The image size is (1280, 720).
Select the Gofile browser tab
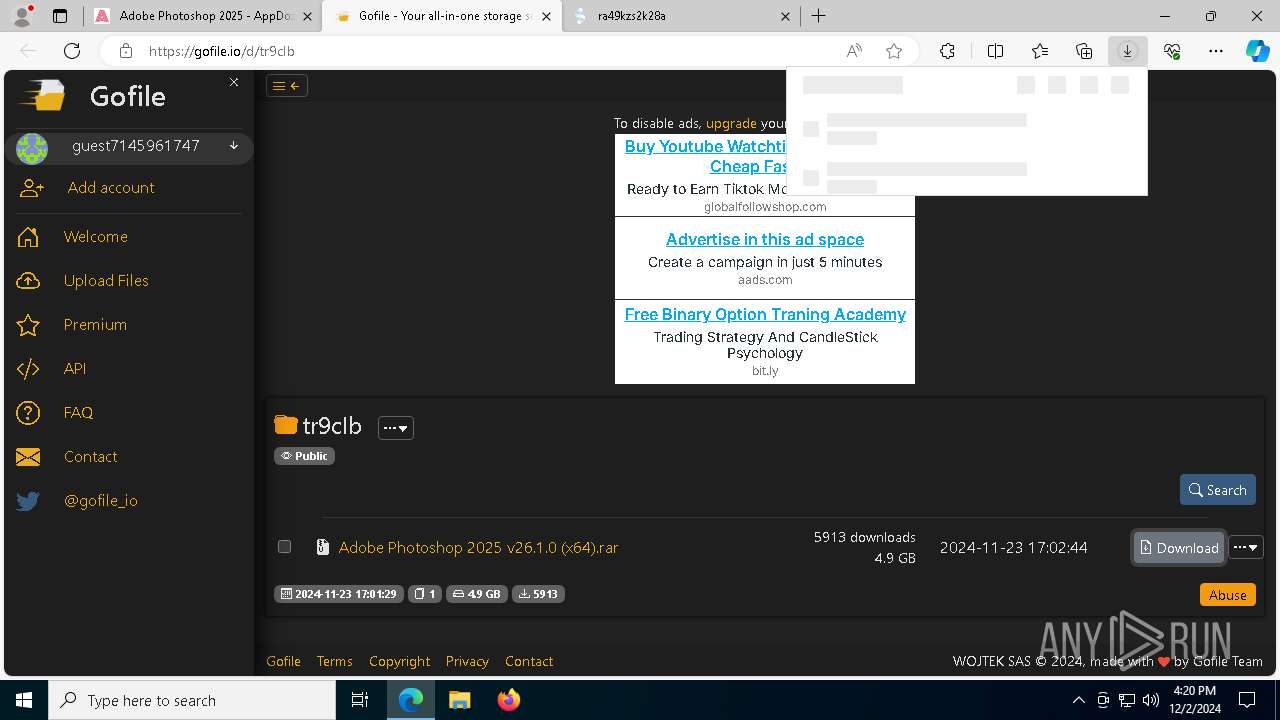click(x=442, y=16)
